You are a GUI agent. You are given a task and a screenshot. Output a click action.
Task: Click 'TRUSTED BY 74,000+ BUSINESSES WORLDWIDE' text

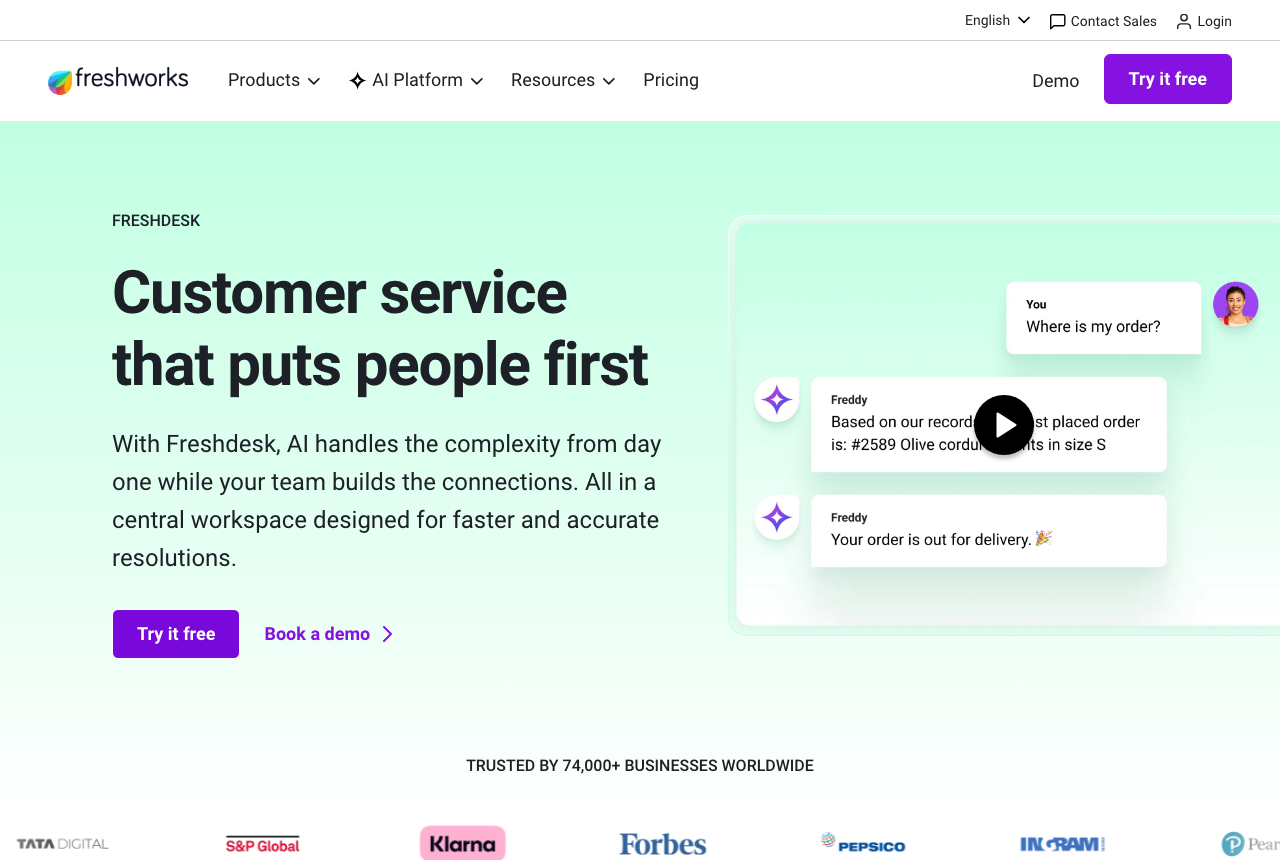pos(640,766)
